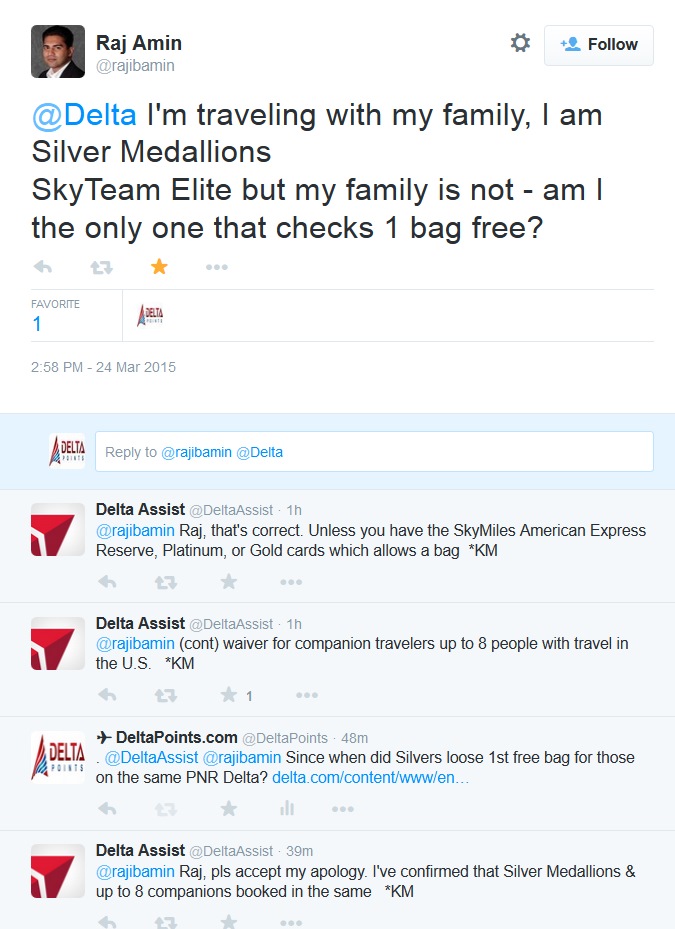Retweet Raj Amin's main tweet

point(101,267)
